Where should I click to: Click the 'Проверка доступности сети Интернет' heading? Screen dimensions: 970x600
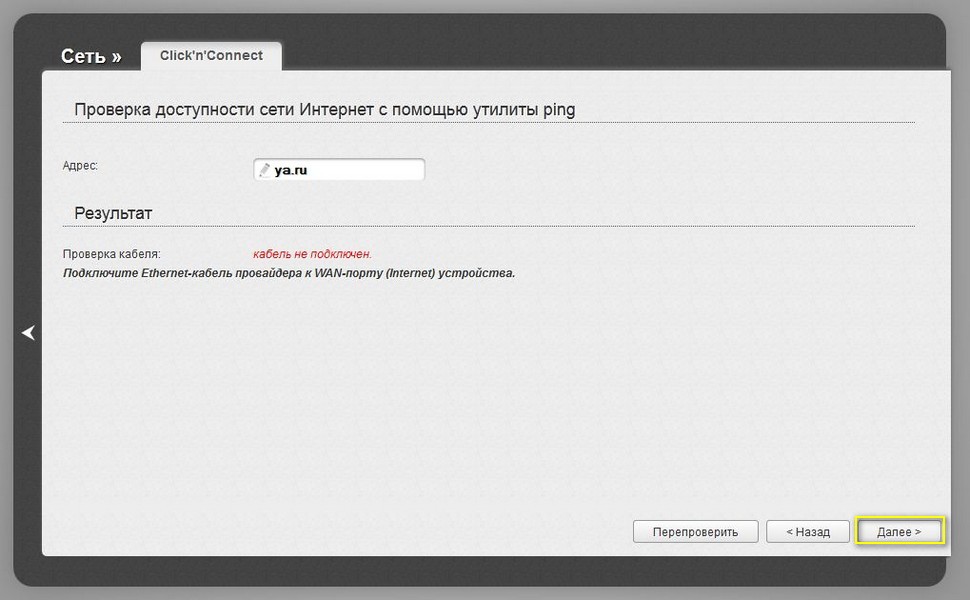[x=325, y=110]
